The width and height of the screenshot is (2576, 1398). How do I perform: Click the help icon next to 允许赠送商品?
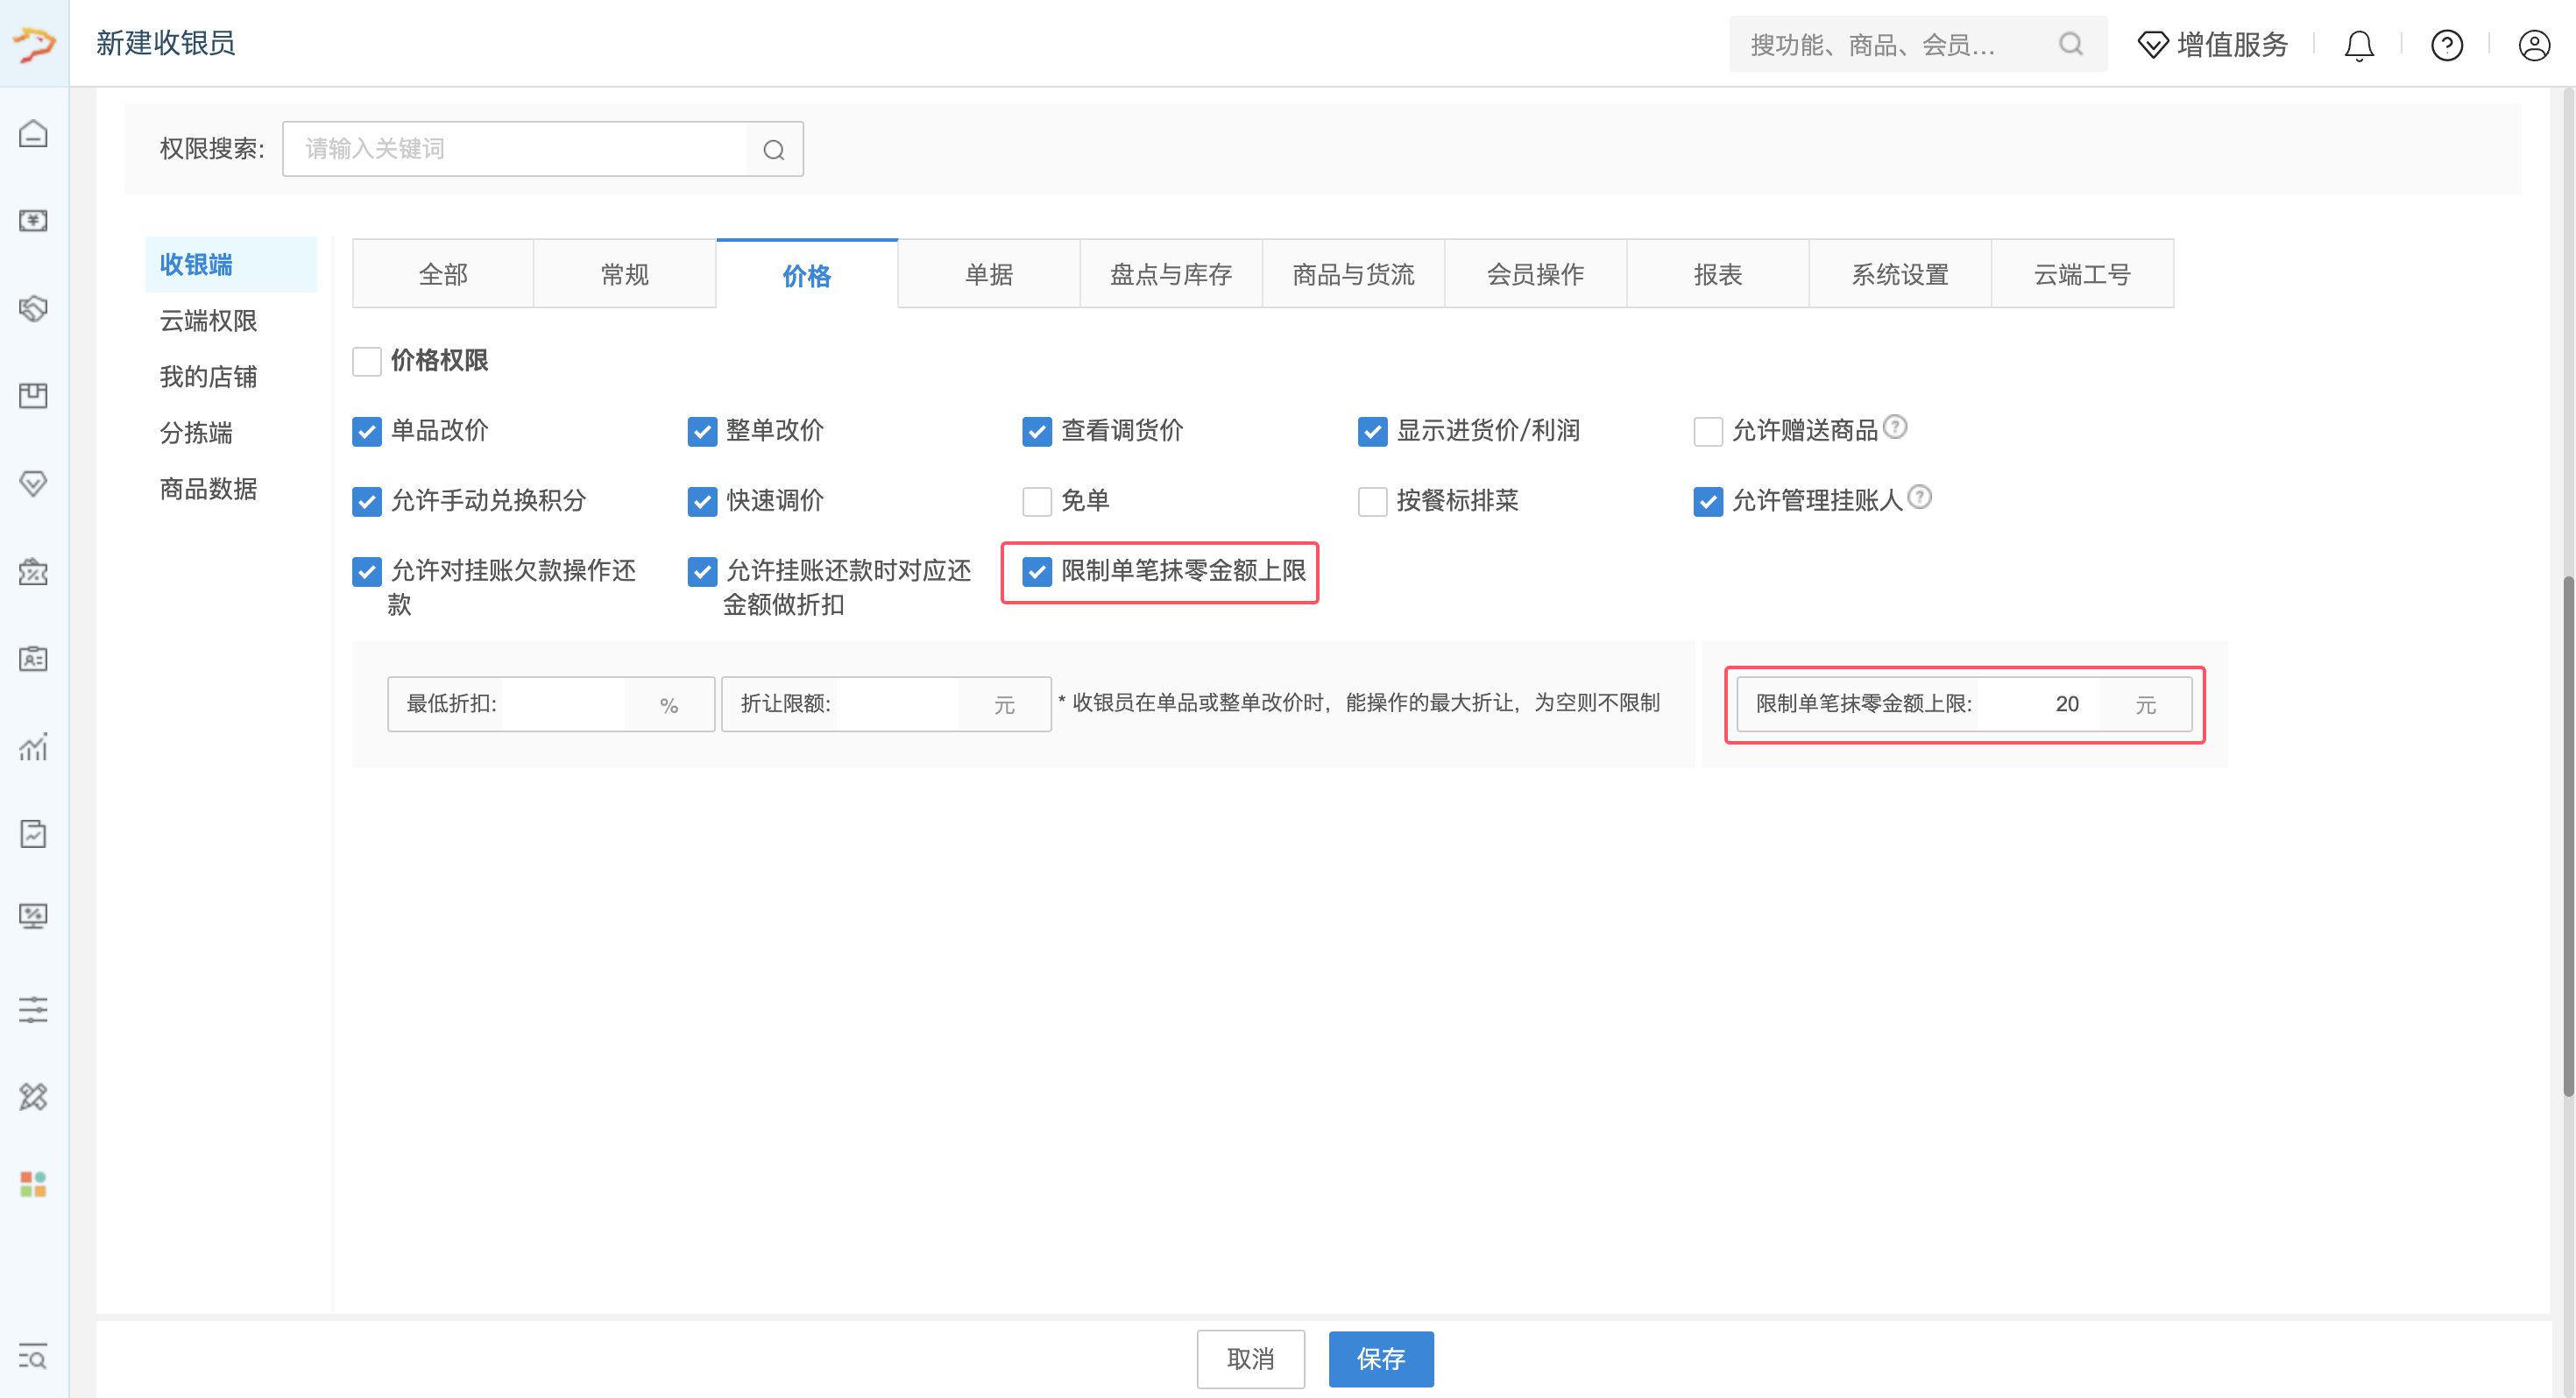point(1895,427)
